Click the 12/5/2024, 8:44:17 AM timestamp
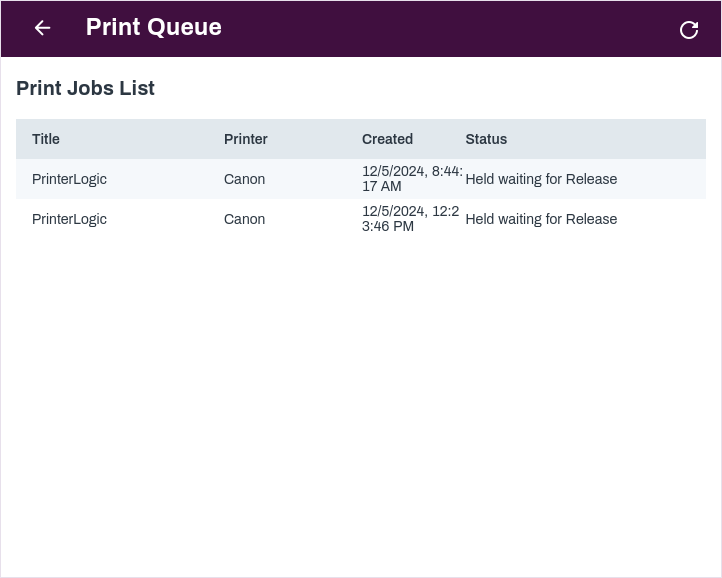 (412, 179)
